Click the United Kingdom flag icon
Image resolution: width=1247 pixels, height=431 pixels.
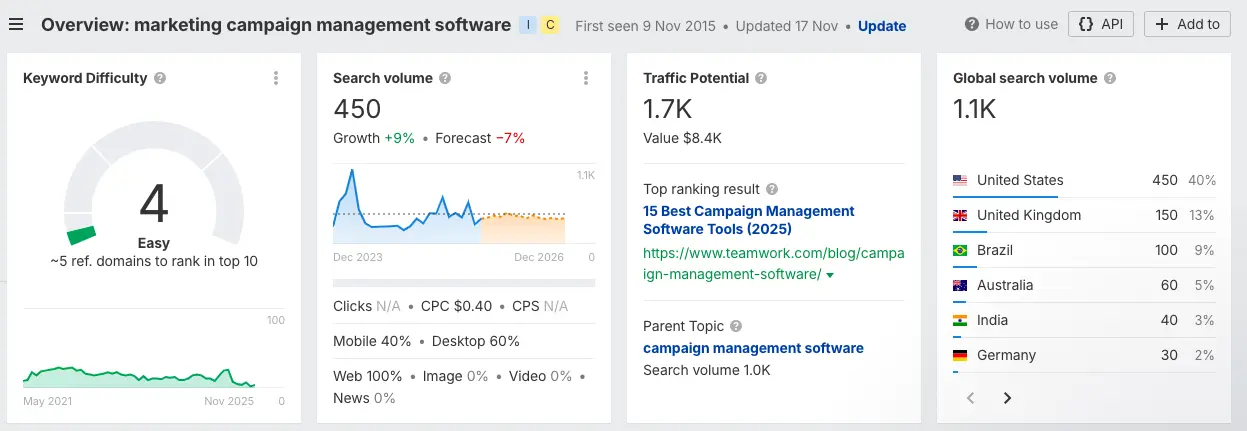(x=960, y=216)
